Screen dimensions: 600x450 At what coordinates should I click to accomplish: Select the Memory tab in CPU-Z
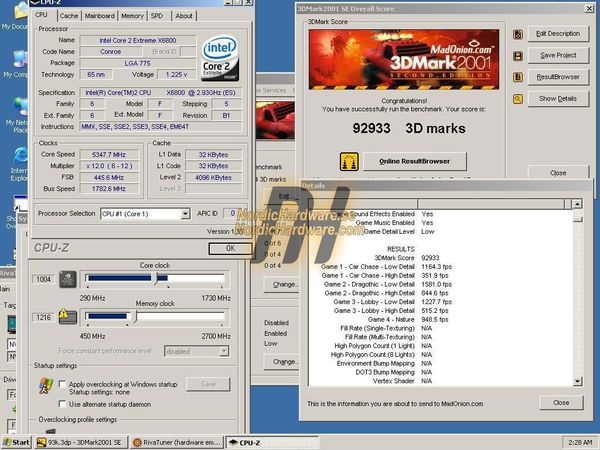132,16
